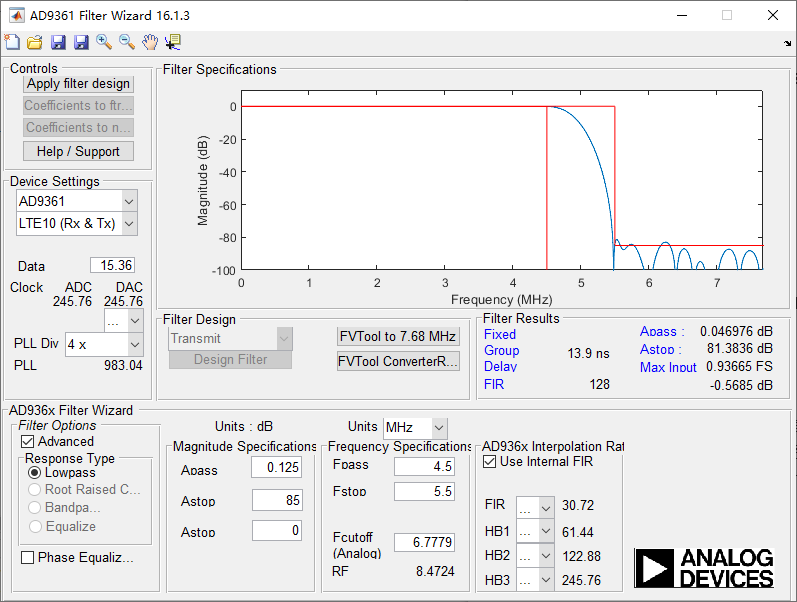Click the Astop result value 81.3836 dB
The image size is (797, 602).
click(740, 348)
